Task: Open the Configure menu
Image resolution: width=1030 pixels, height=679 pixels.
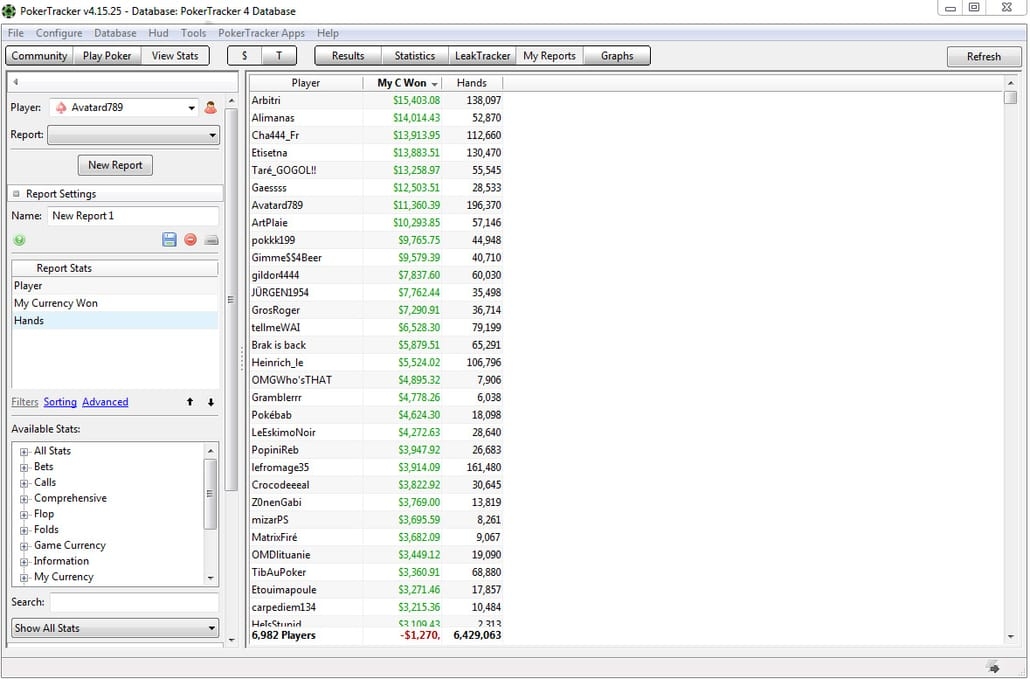Action: tap(59, 33)
